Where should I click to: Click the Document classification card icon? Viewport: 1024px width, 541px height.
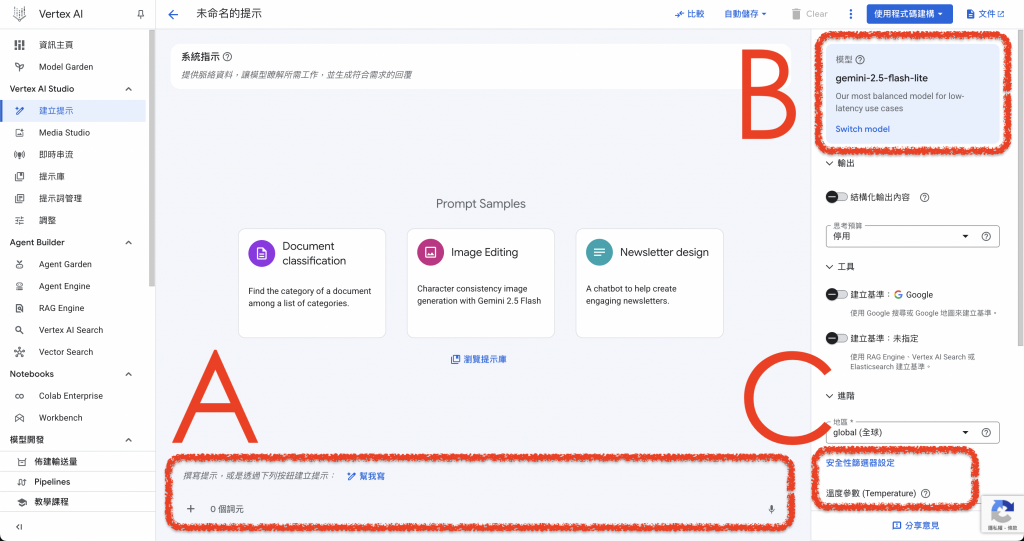tap(262, 253)
